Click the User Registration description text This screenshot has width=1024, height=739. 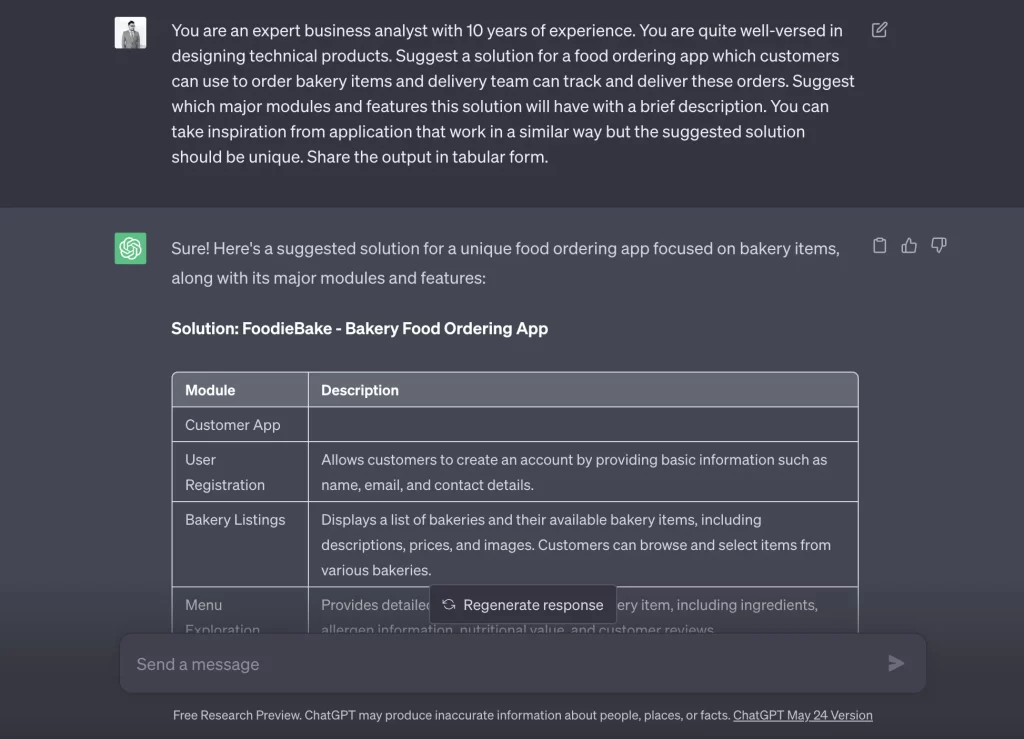(x=574, y=472)
